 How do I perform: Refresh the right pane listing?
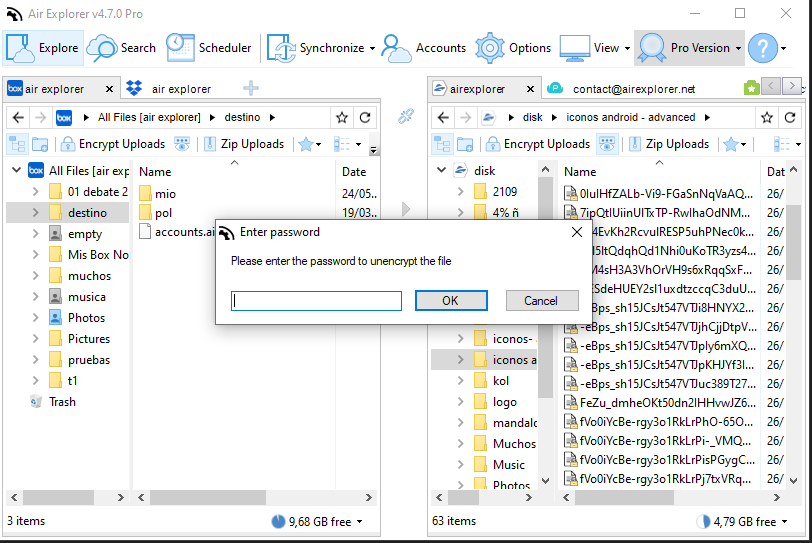[x=790, y=118]
